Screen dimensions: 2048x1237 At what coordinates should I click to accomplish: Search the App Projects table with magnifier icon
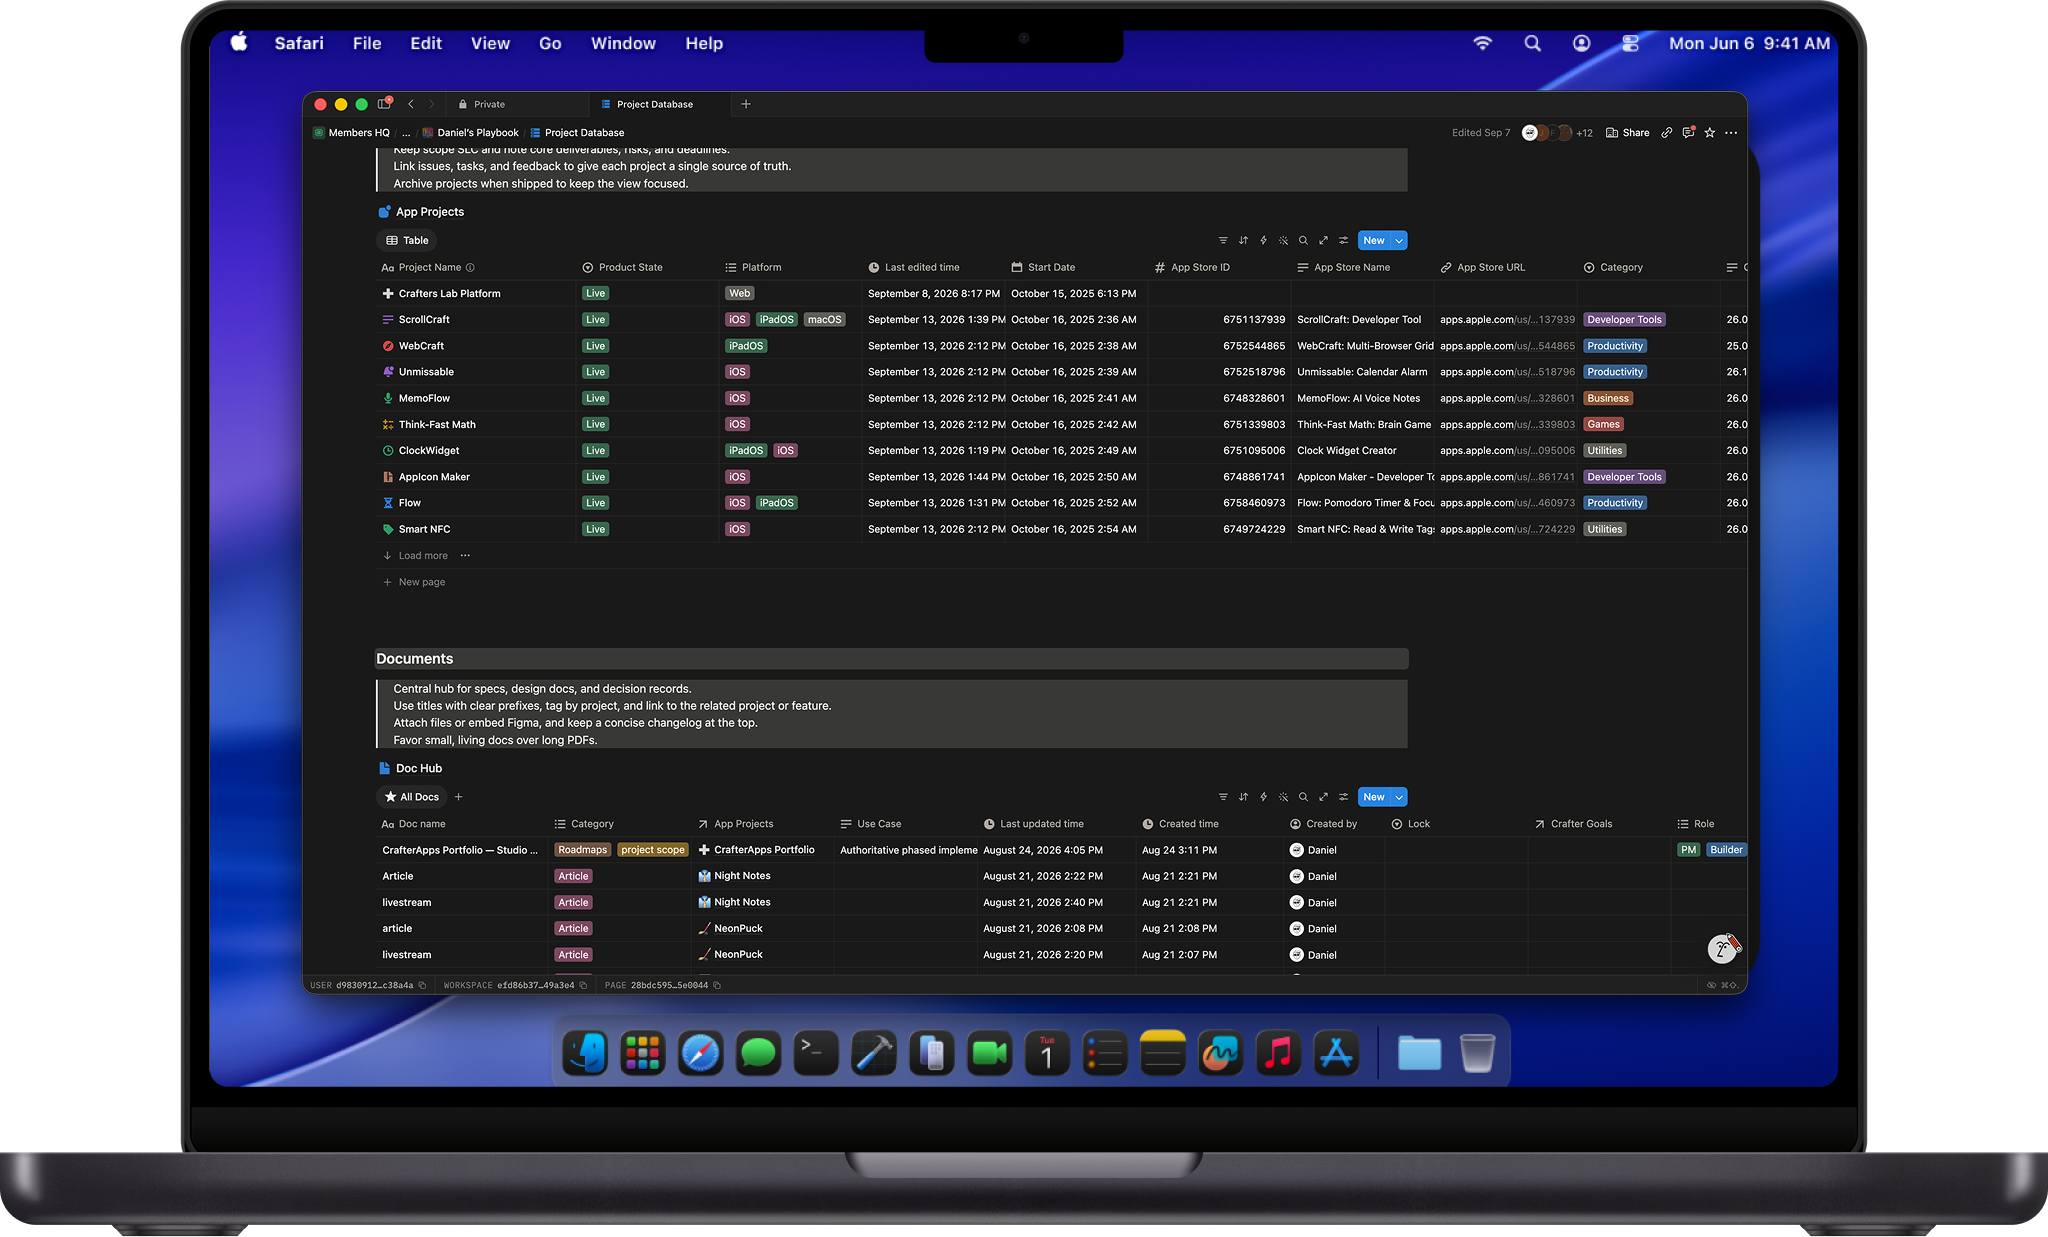coord(1303,240)
